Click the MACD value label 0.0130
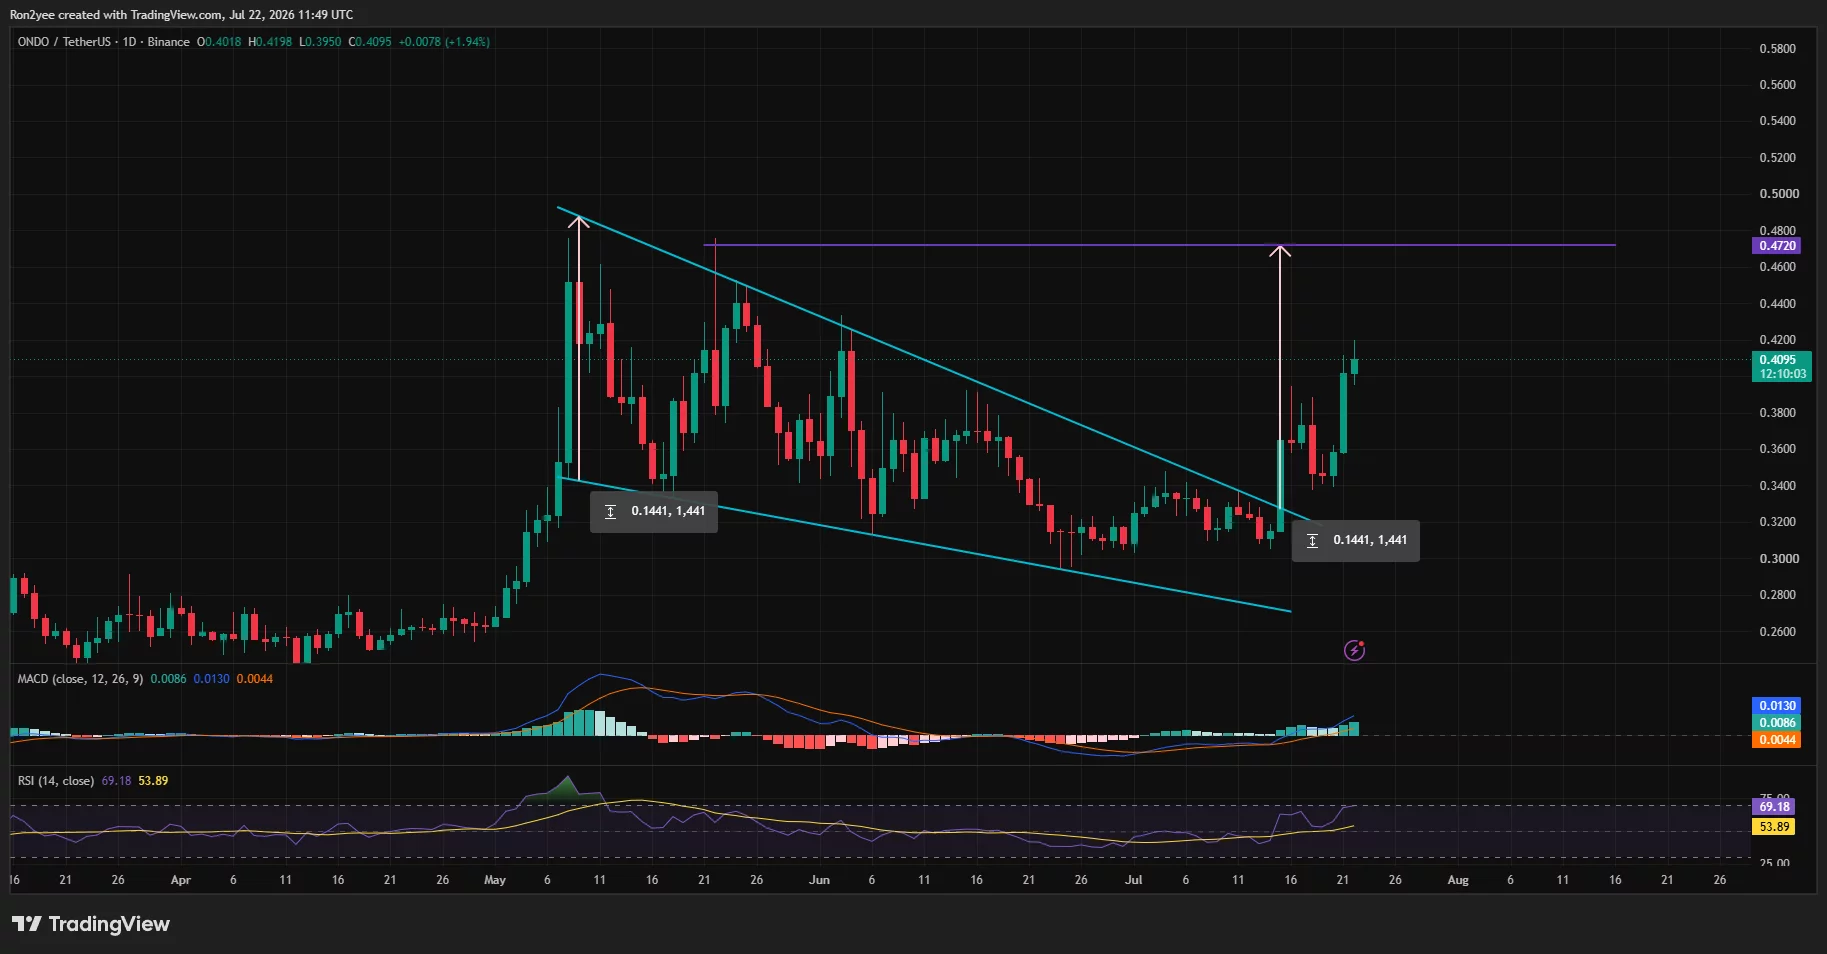 click(x=1777, y=706)
